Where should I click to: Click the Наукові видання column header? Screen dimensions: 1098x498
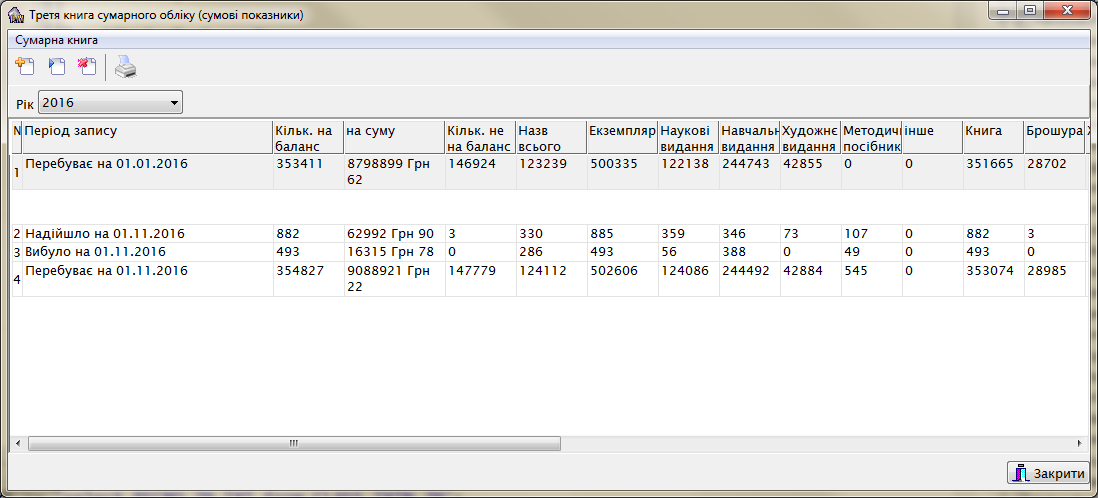coord(687,137)
